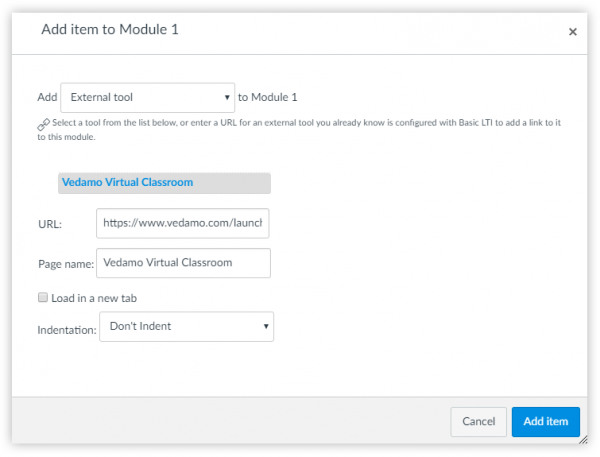Image resolution: width=600 pixels, height=457 pixels.
Task: Click the dialog resize handle in the corner
Action: pos(583,440)
